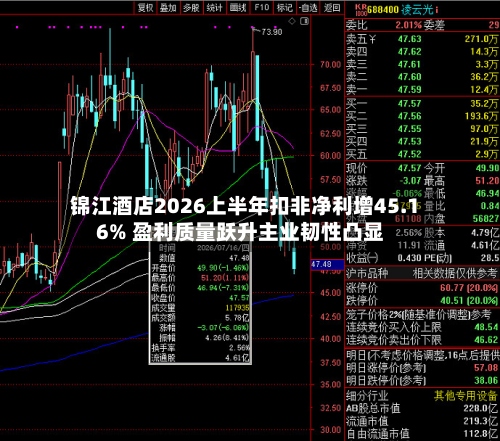Image resolution: width=500 pixels, height=441 pixels.
Task: Click the stock name 凌云光
Action: click(x=417, y=10)
